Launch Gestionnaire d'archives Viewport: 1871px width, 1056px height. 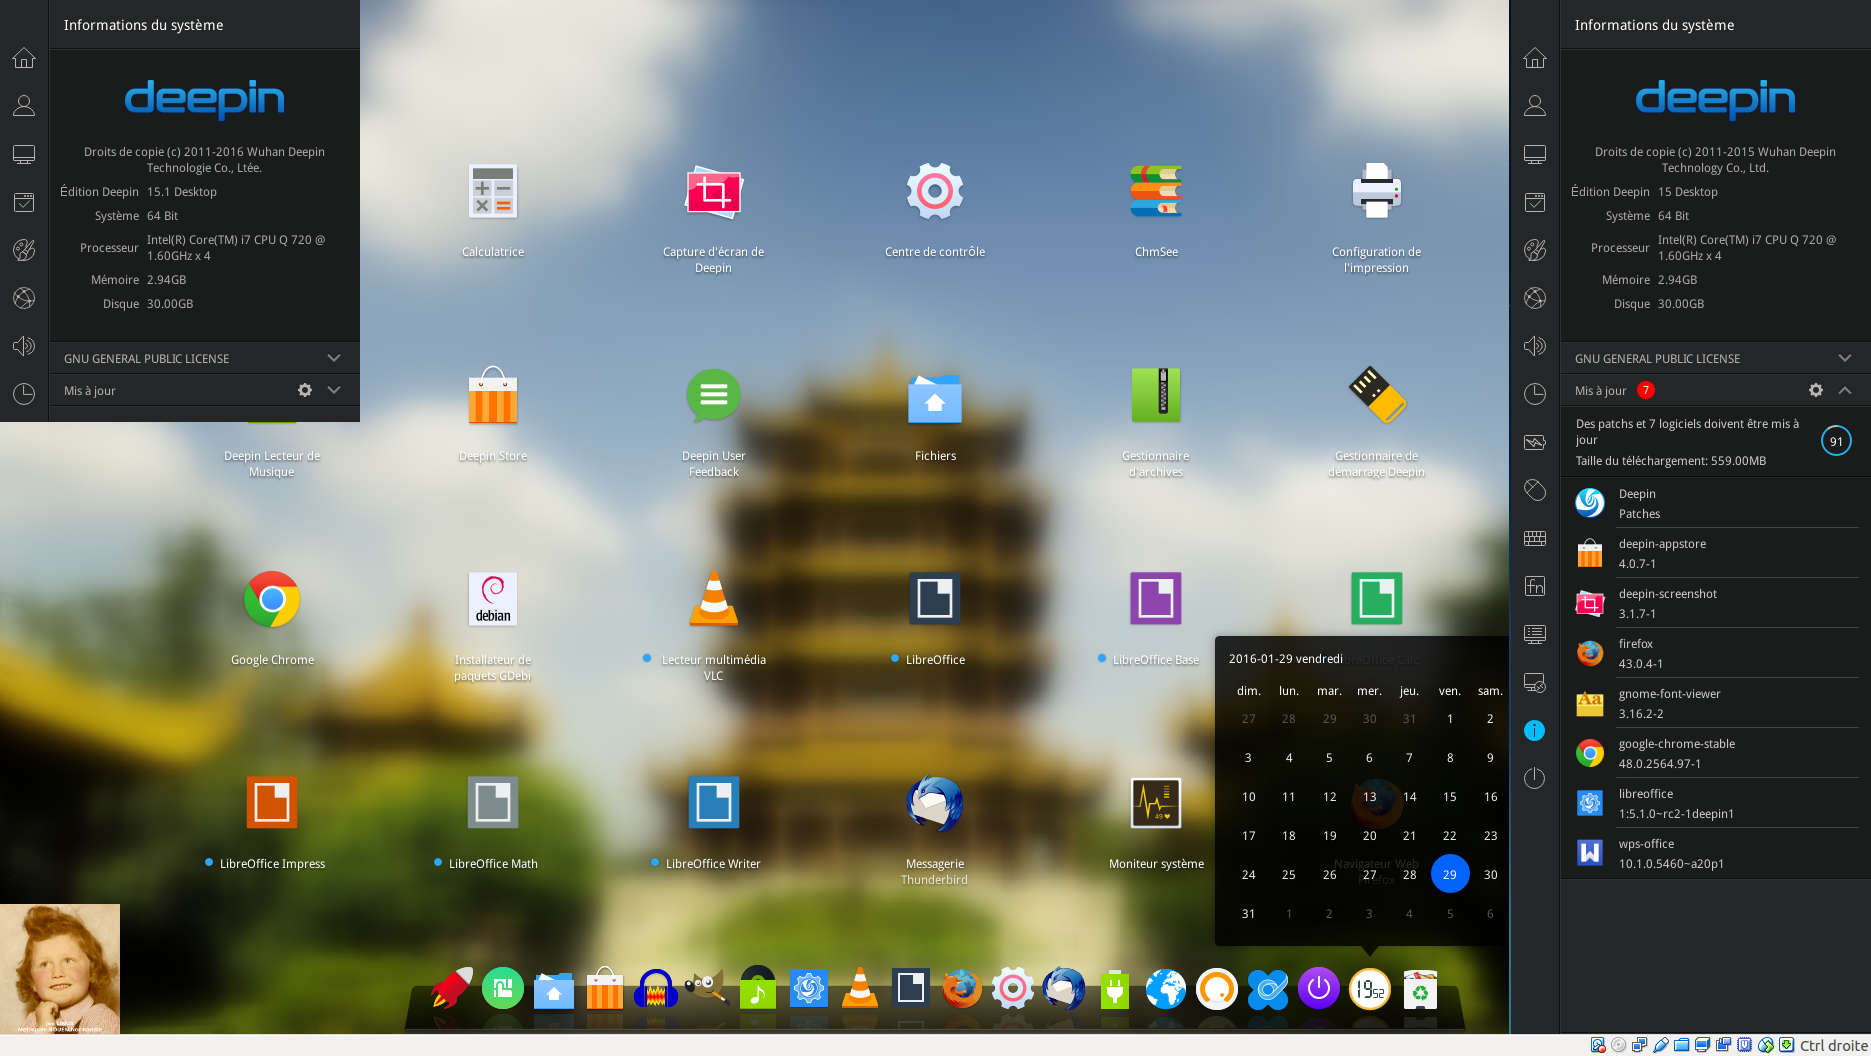coord(1156,396)
